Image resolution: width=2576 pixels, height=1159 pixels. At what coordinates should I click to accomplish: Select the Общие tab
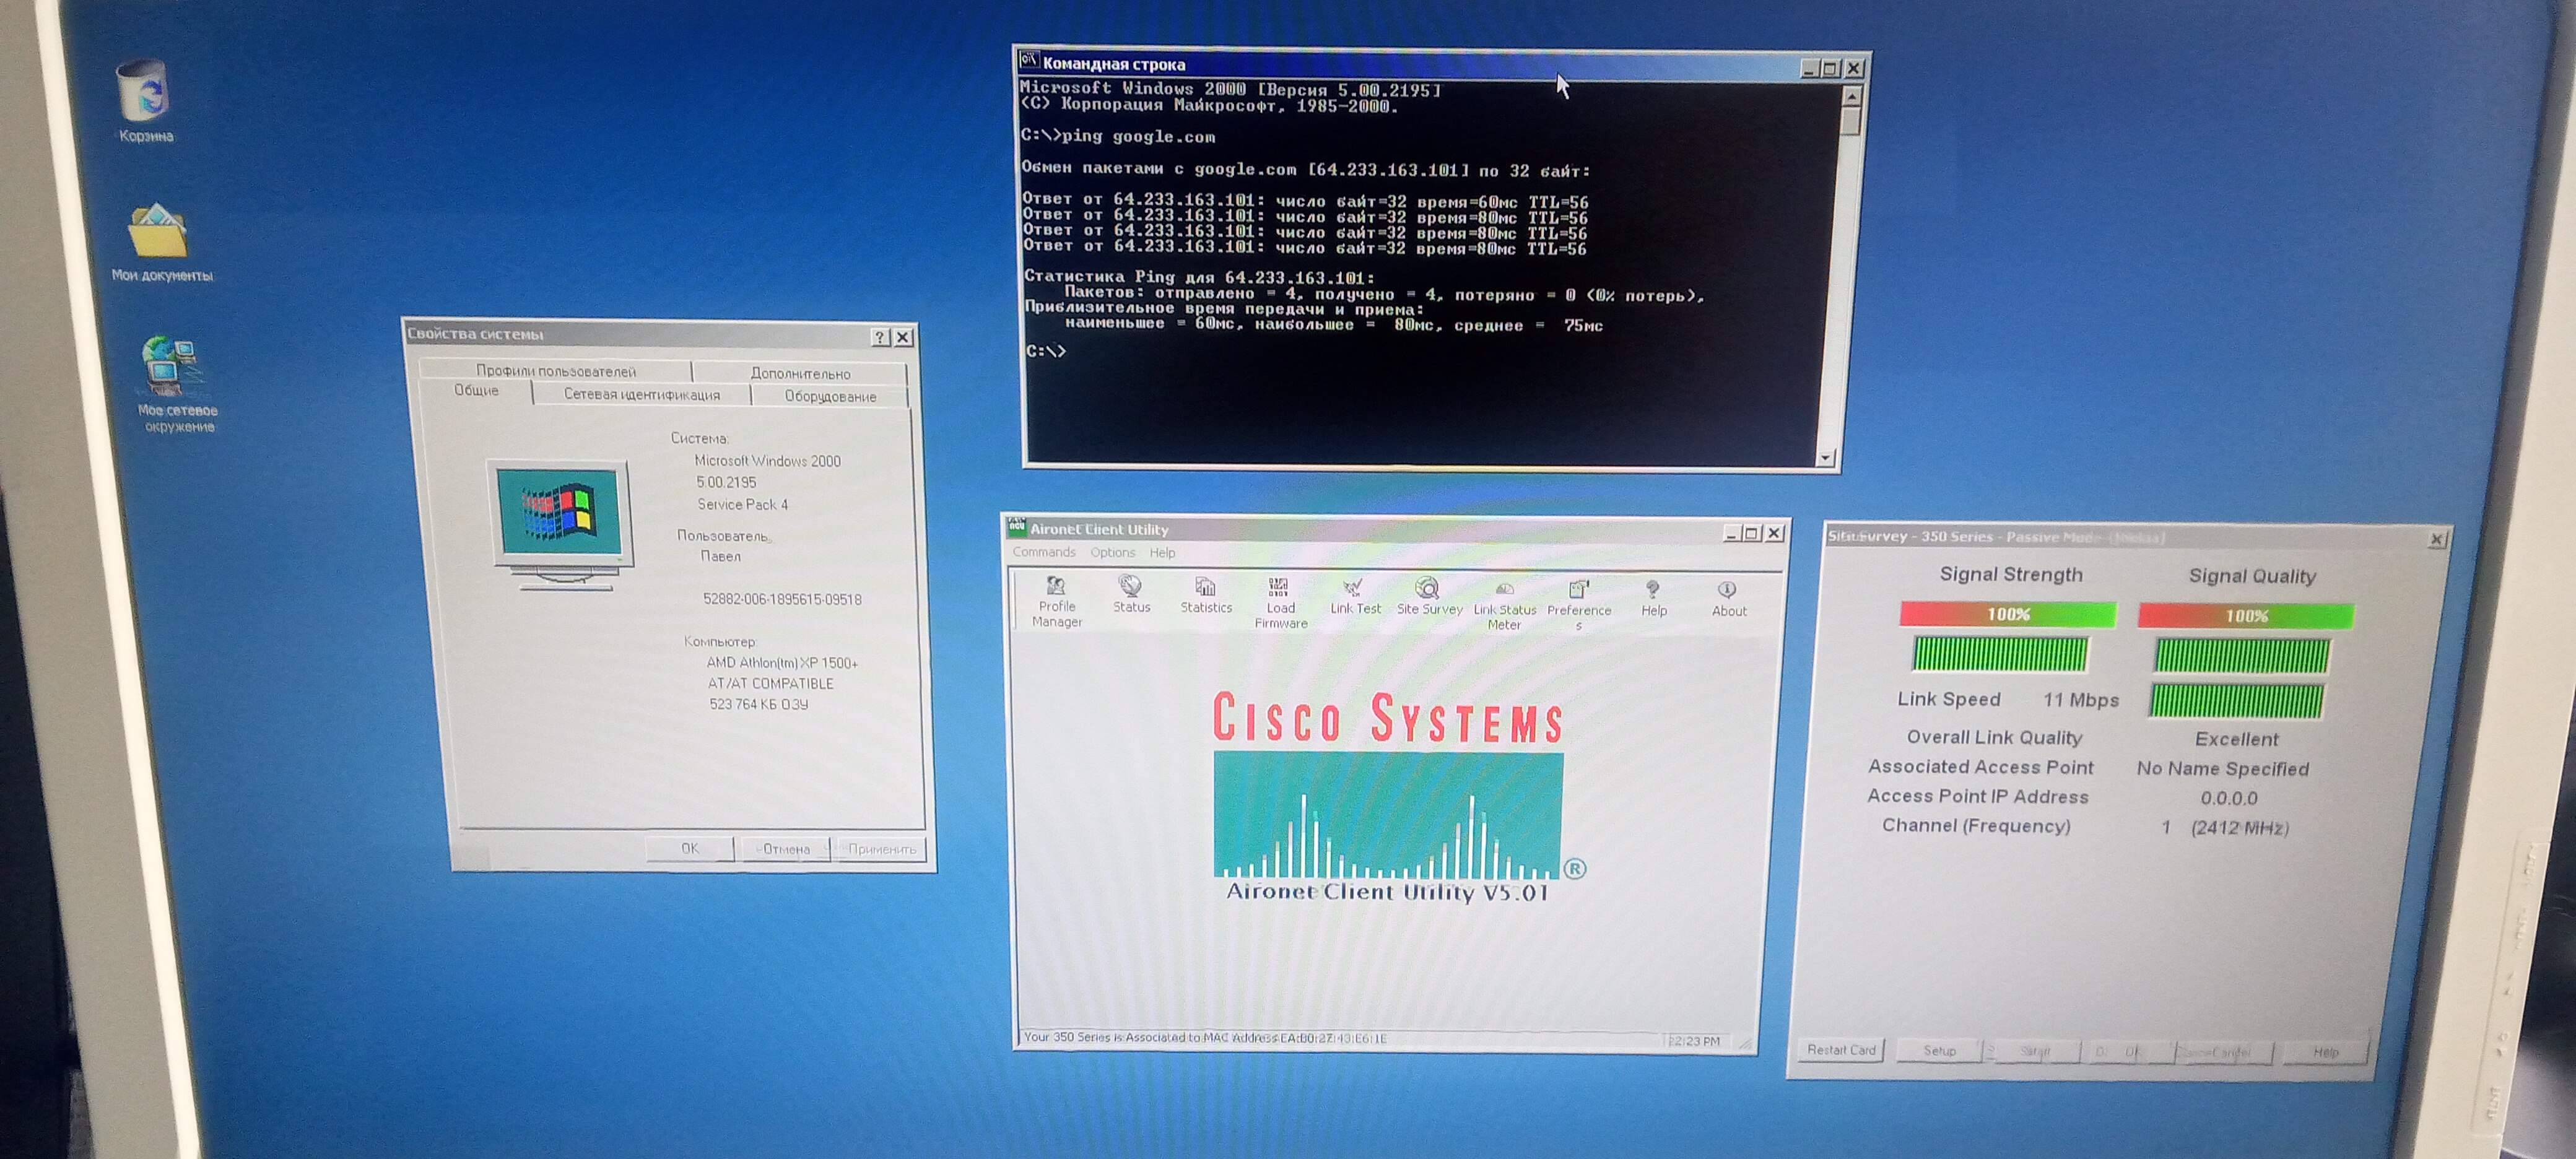(476, 391)
